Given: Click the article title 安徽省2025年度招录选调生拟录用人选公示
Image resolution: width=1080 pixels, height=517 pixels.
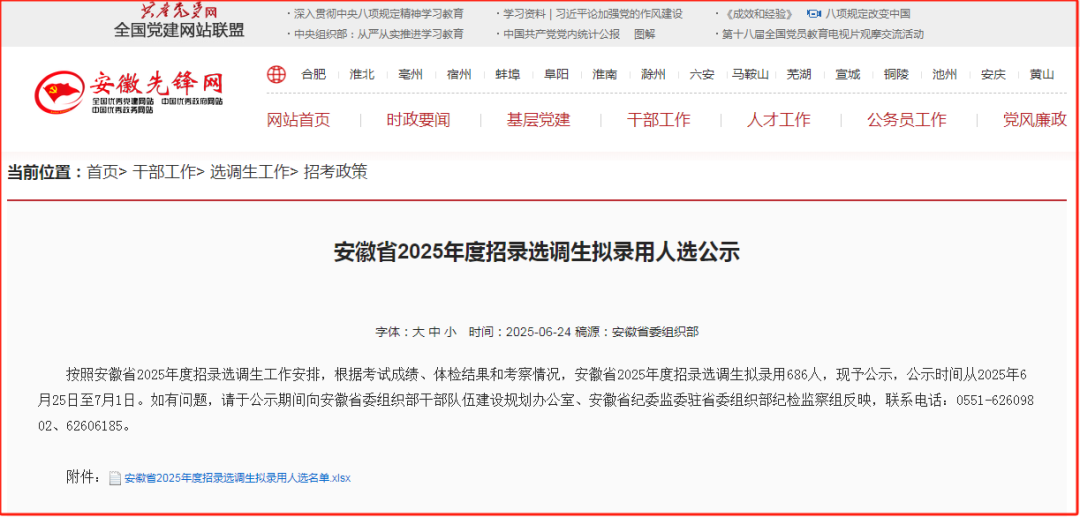Looking at the screenshot, I should tap(537, 252).
